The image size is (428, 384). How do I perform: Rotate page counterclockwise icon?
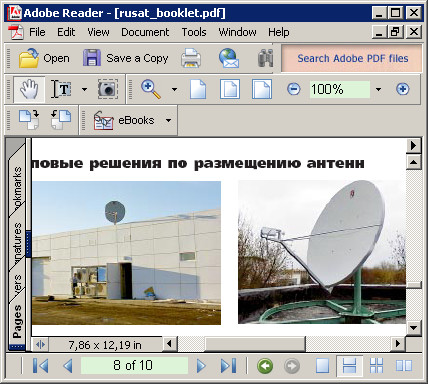[61, 120]
